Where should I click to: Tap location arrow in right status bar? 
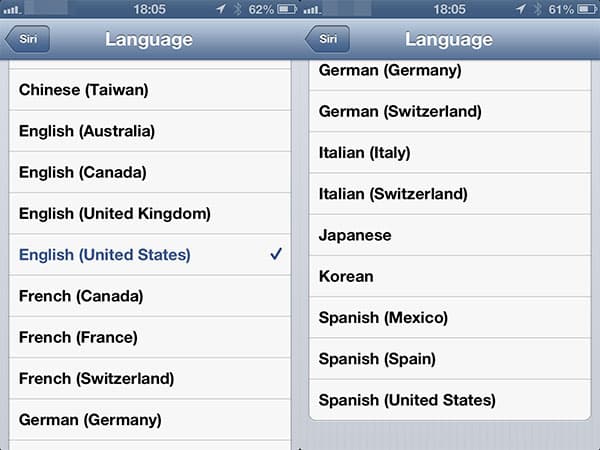(521, 9)
